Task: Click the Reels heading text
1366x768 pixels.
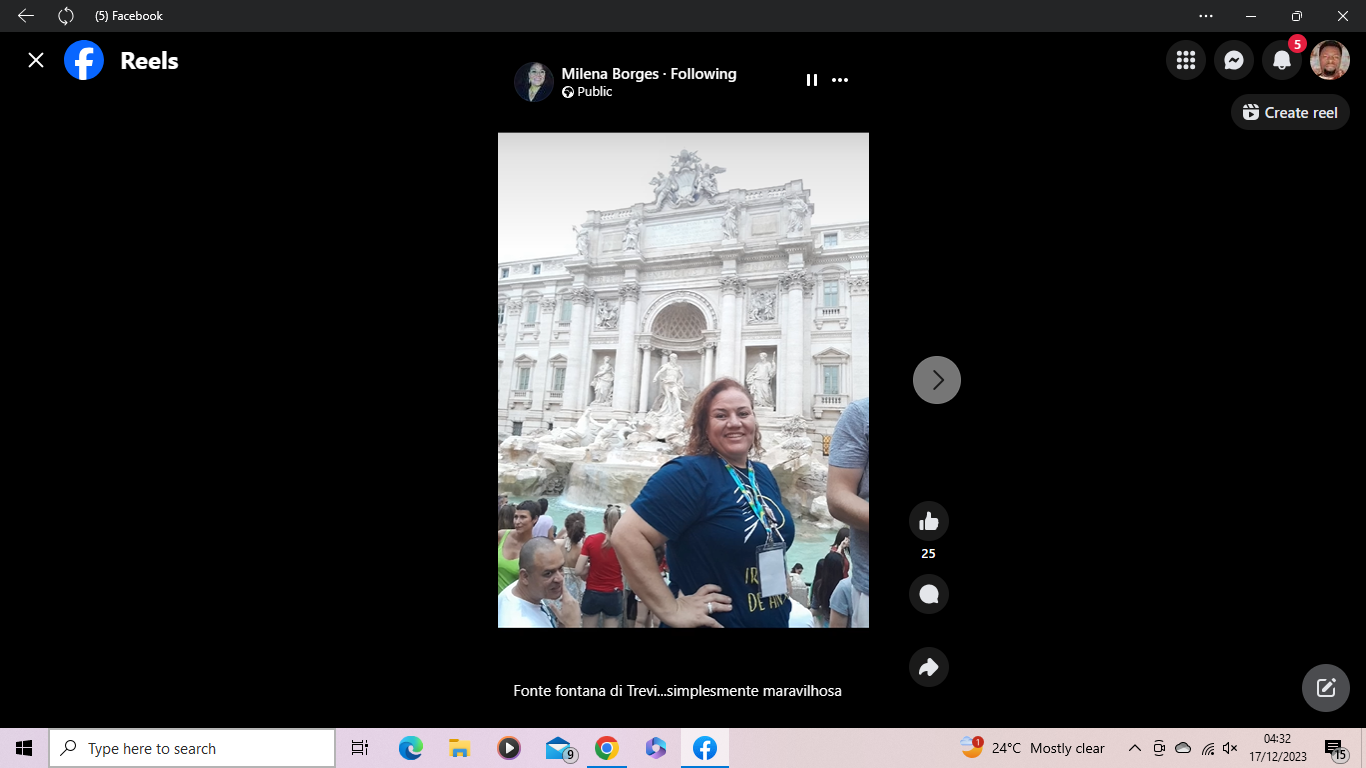Action: tap(149, 61)
